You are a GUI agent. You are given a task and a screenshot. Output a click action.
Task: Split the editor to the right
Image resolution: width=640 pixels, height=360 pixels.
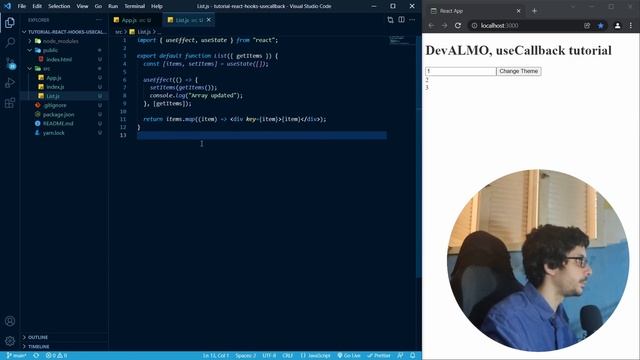click(x=401, y=20)
